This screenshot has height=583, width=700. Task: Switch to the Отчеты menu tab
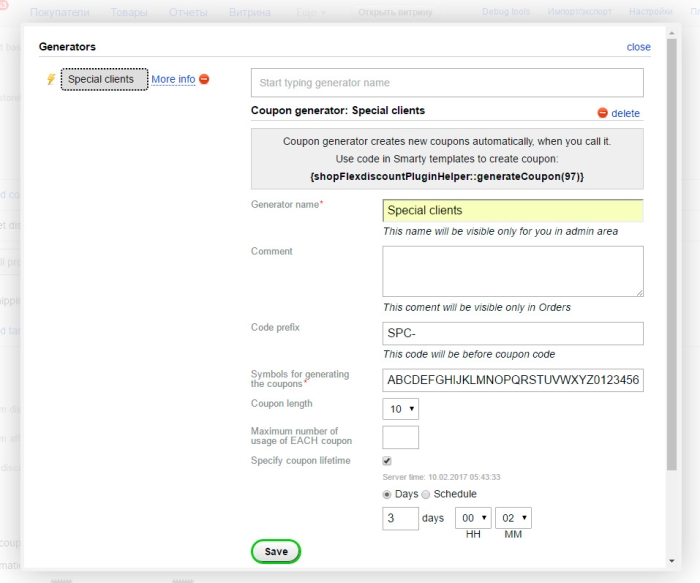tap(187, 13)
